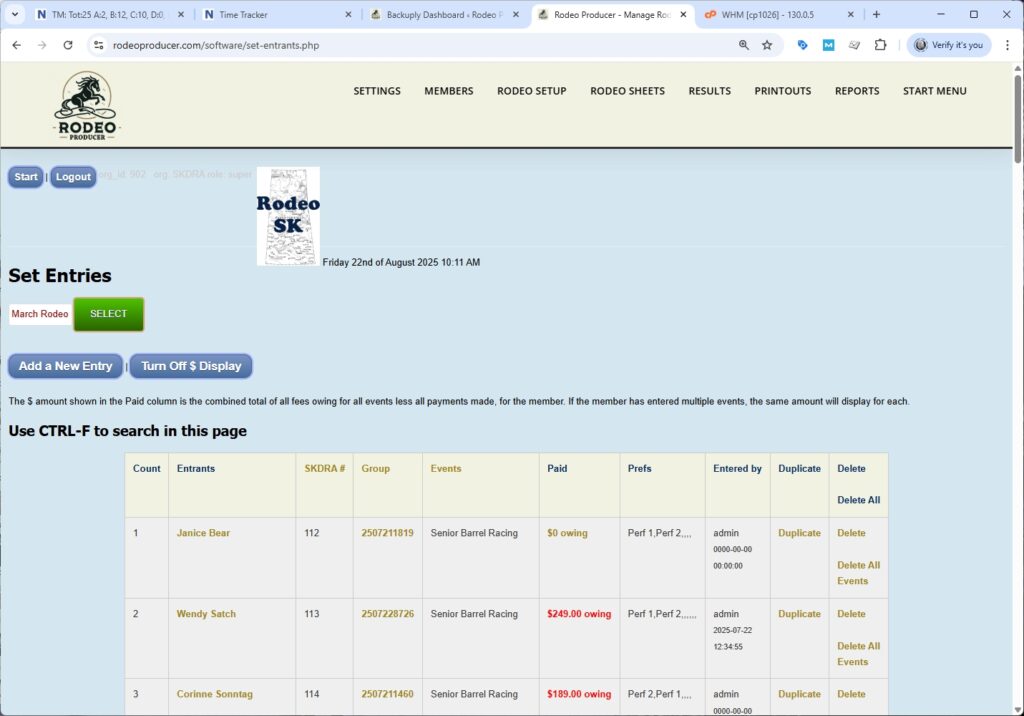Click Duplicate for Janice Bear's entry

[799, 533]
